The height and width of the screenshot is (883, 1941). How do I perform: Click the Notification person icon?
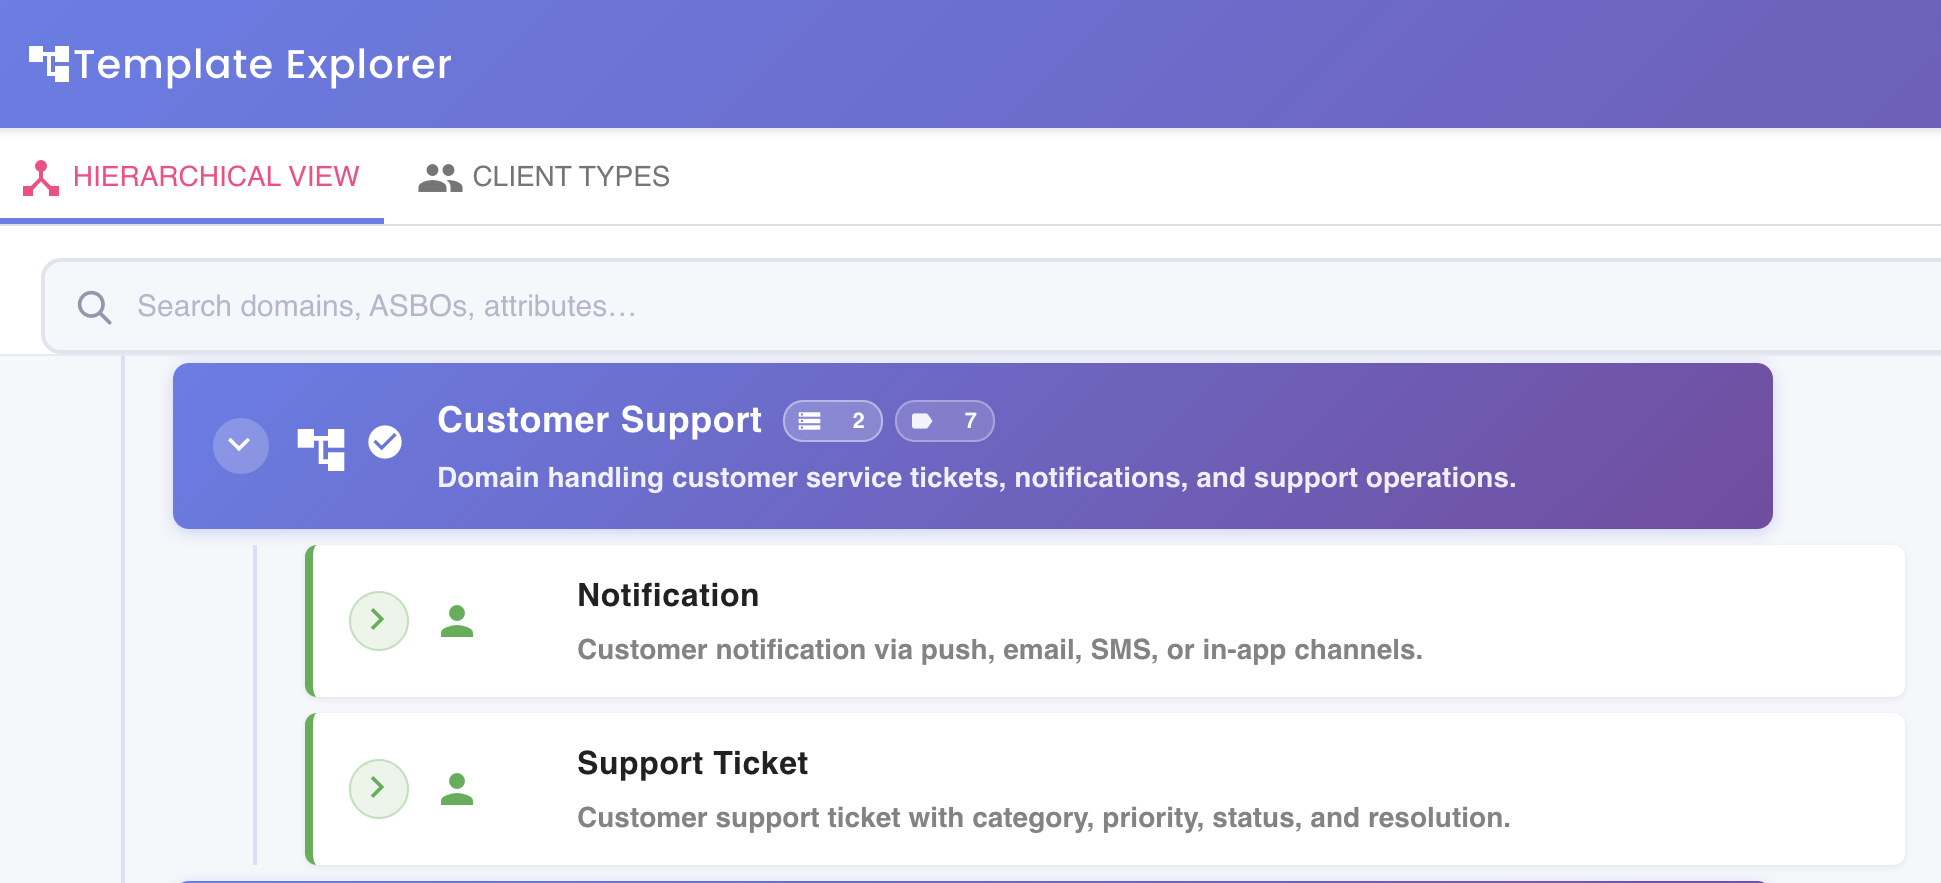tap(457, 621)
